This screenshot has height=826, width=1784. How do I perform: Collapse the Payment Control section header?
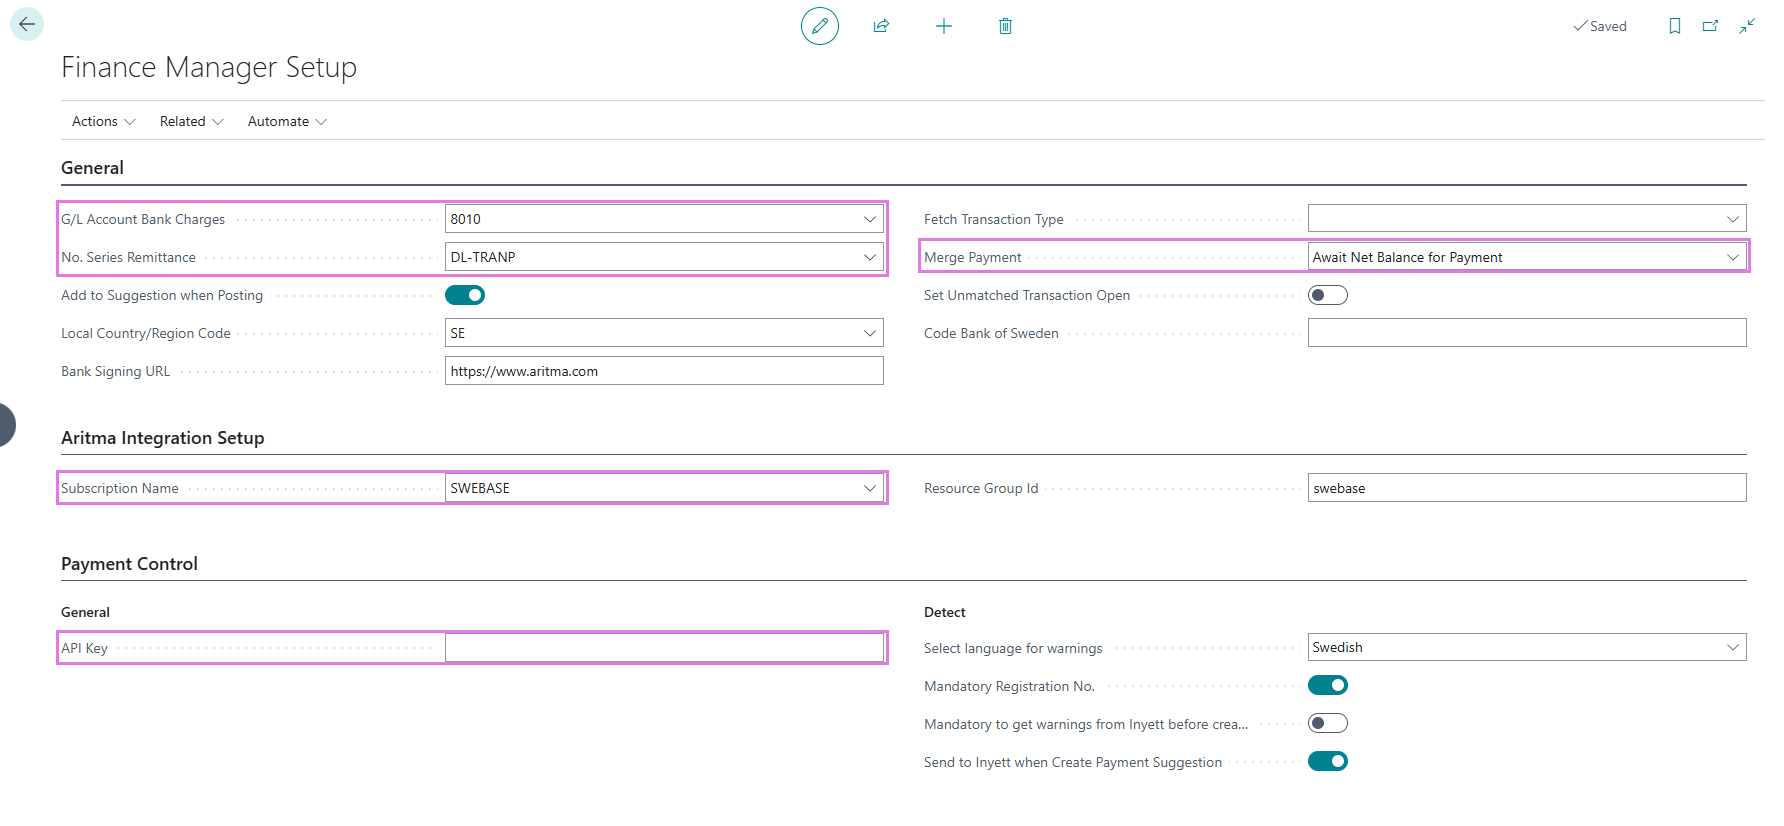point(129,564)
